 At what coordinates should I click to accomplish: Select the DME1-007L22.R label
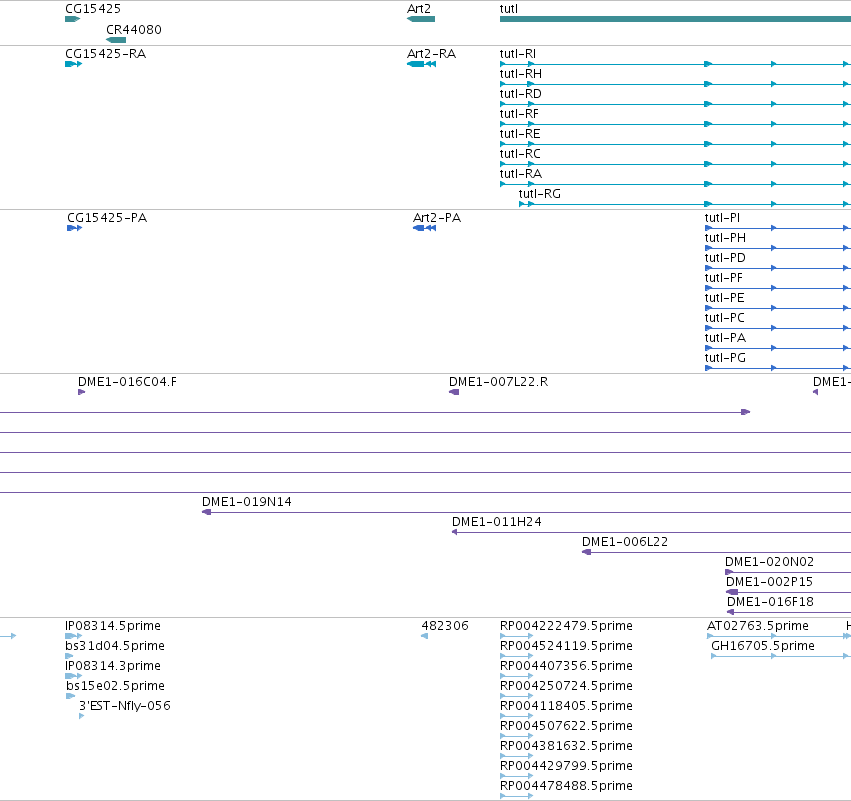pos(498,382)
